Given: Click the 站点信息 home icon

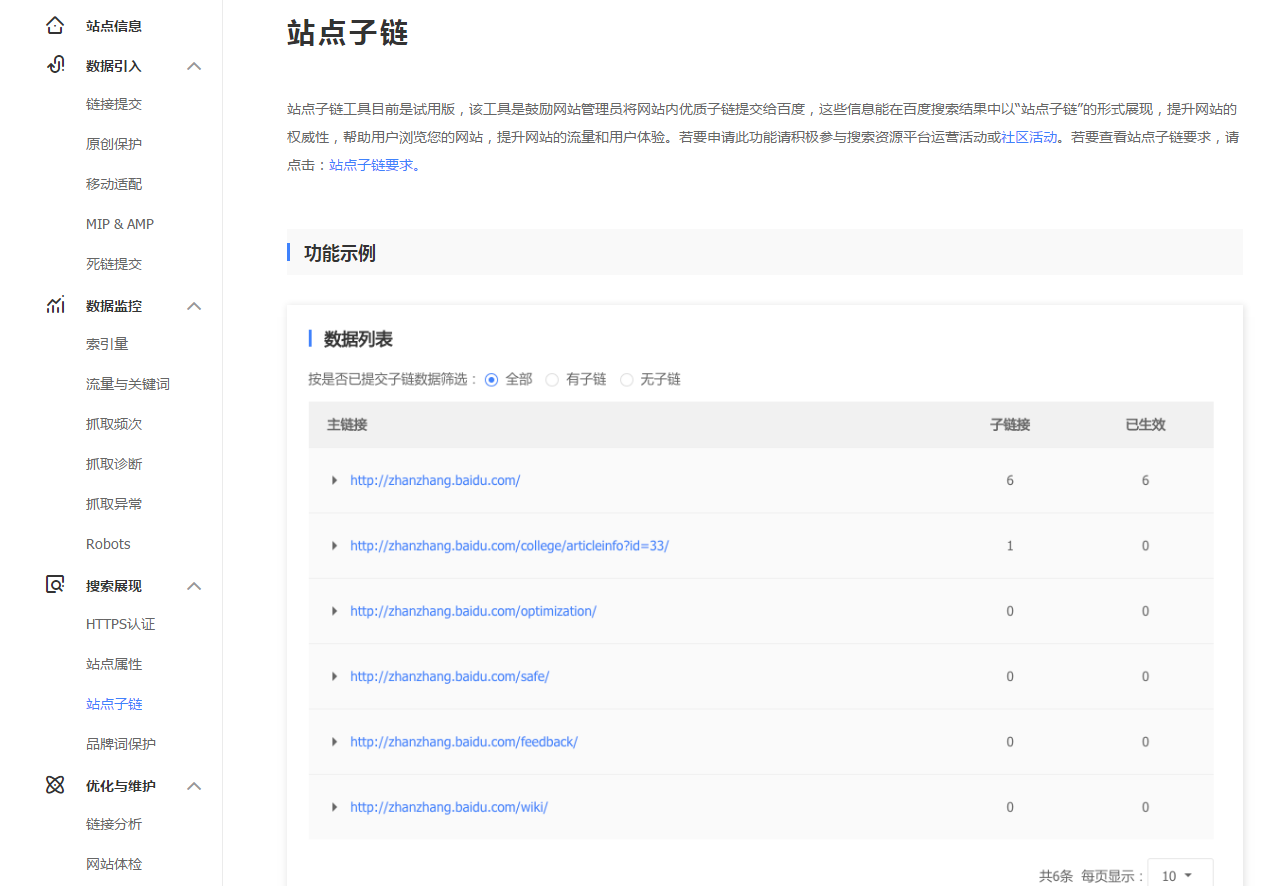Looking at the screenshot, I should pos(55,25).
